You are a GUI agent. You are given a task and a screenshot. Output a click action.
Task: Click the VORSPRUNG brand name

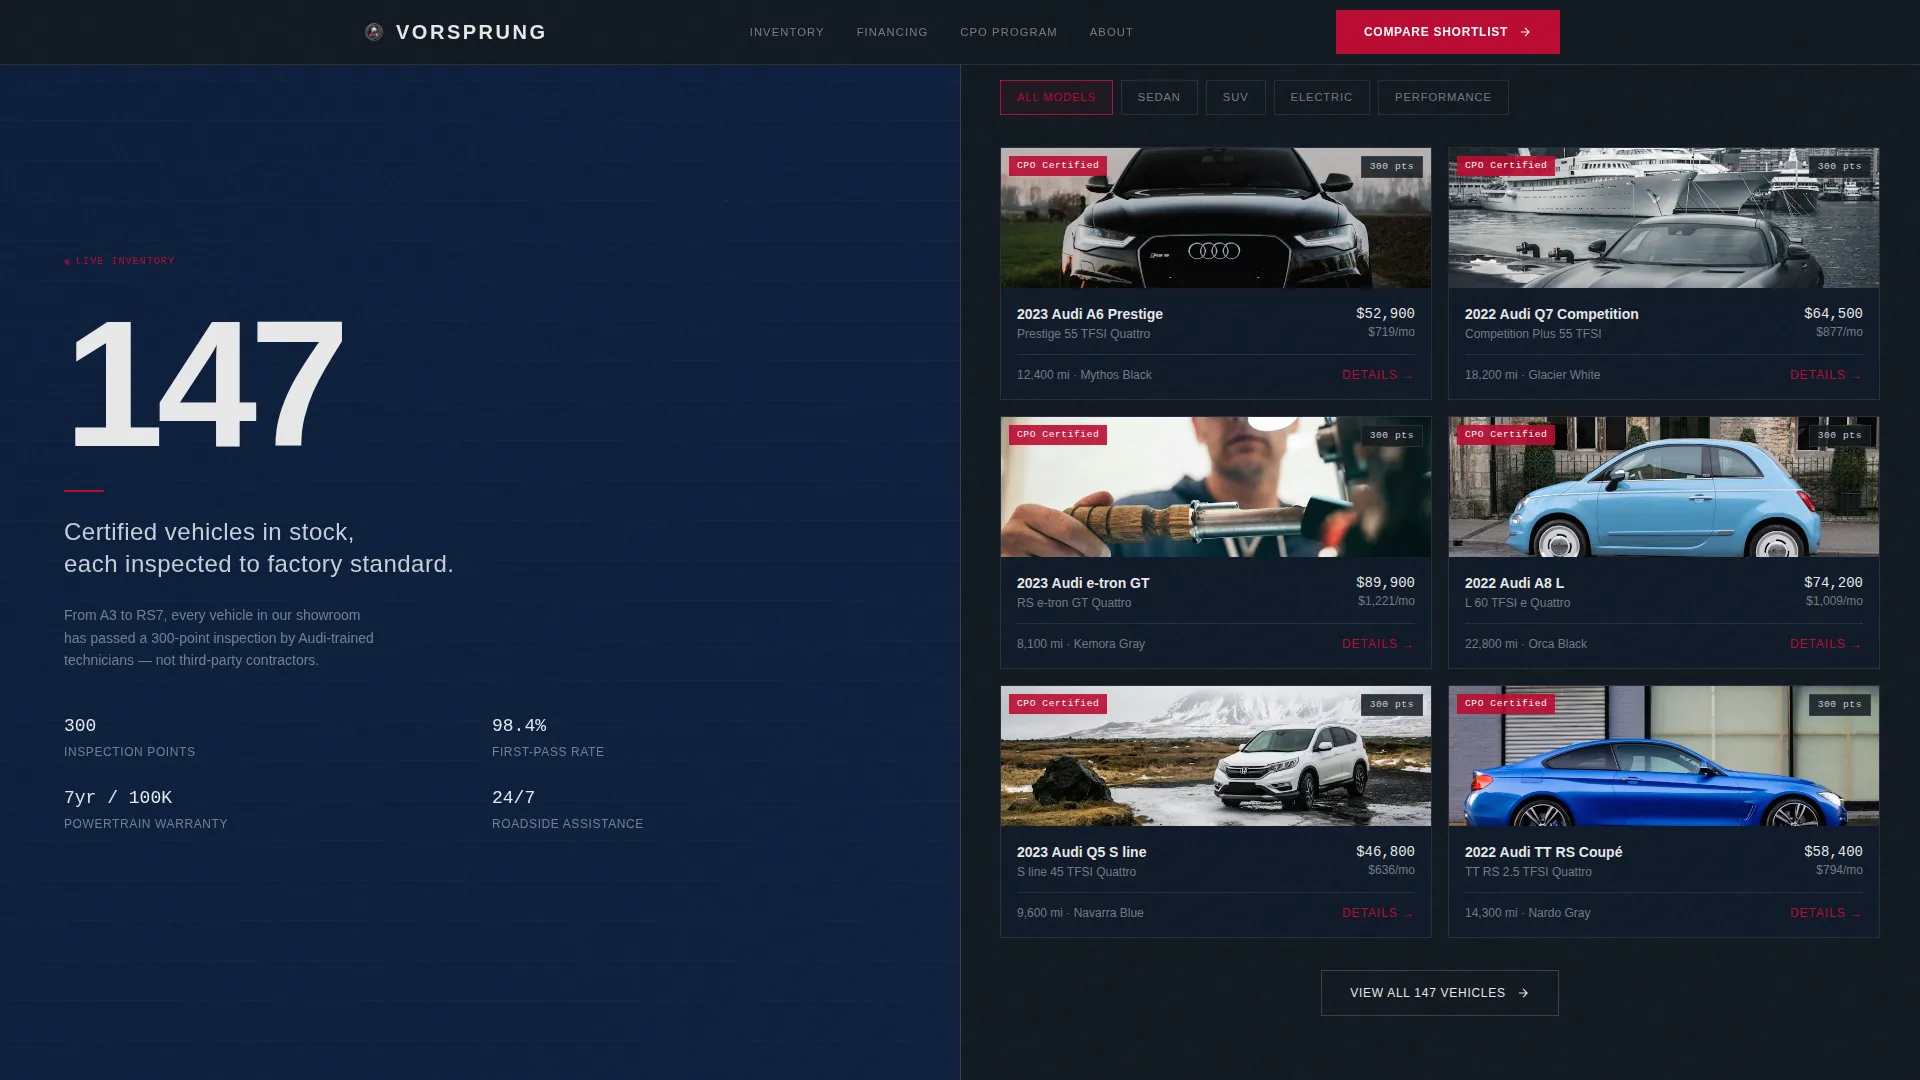point(471,32)
